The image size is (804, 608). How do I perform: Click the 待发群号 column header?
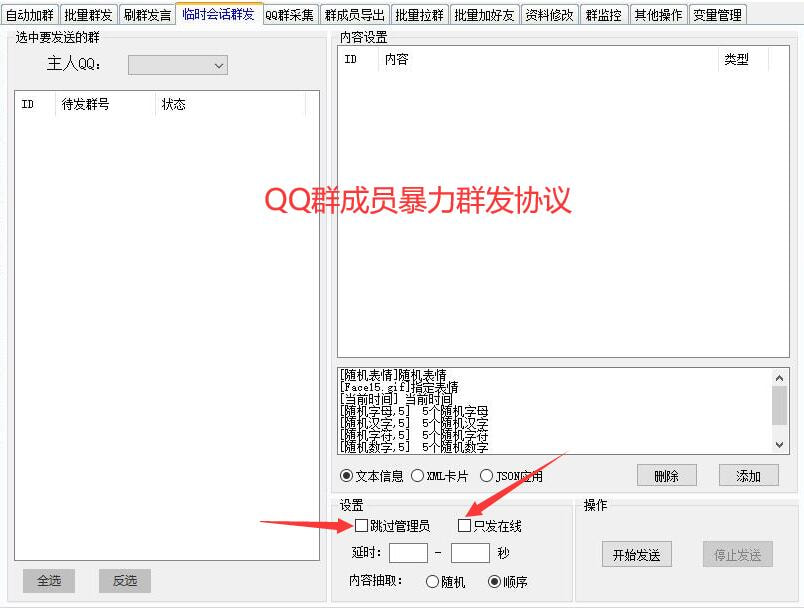[105, 105]
